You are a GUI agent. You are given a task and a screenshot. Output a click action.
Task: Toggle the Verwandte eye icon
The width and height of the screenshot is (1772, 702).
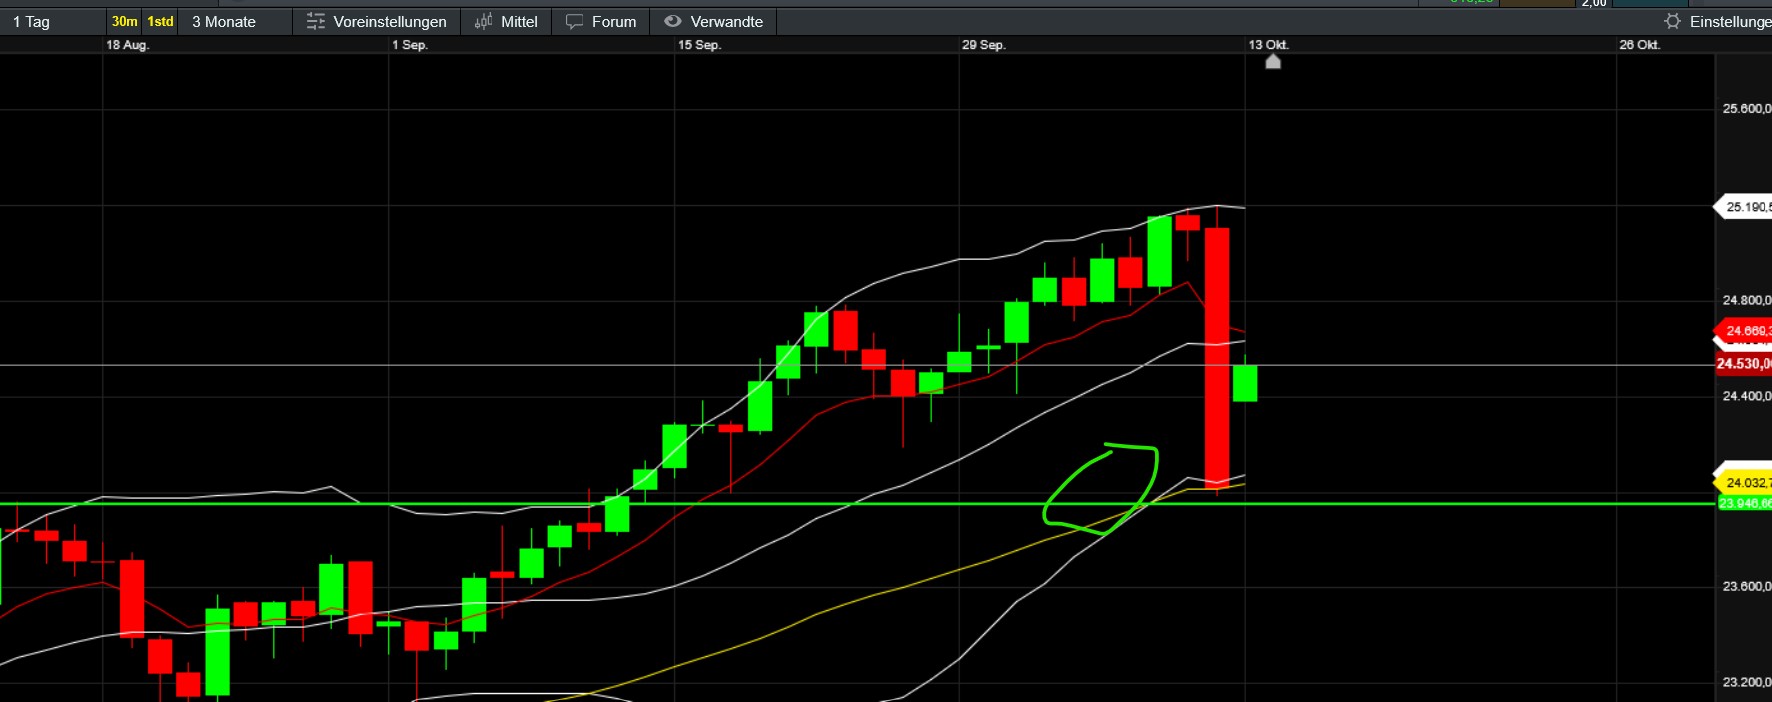click(673, 21)
